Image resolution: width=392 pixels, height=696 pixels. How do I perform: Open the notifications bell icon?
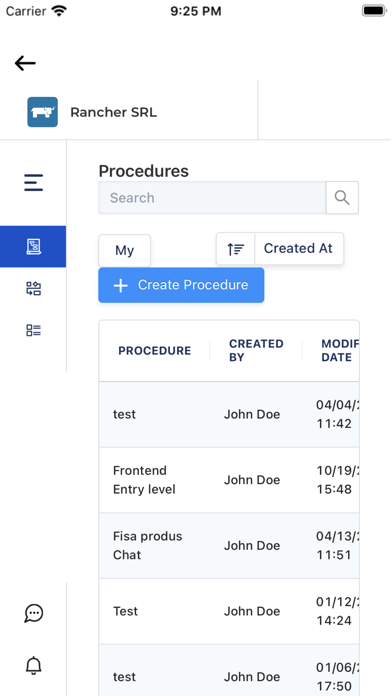[34, 665]
